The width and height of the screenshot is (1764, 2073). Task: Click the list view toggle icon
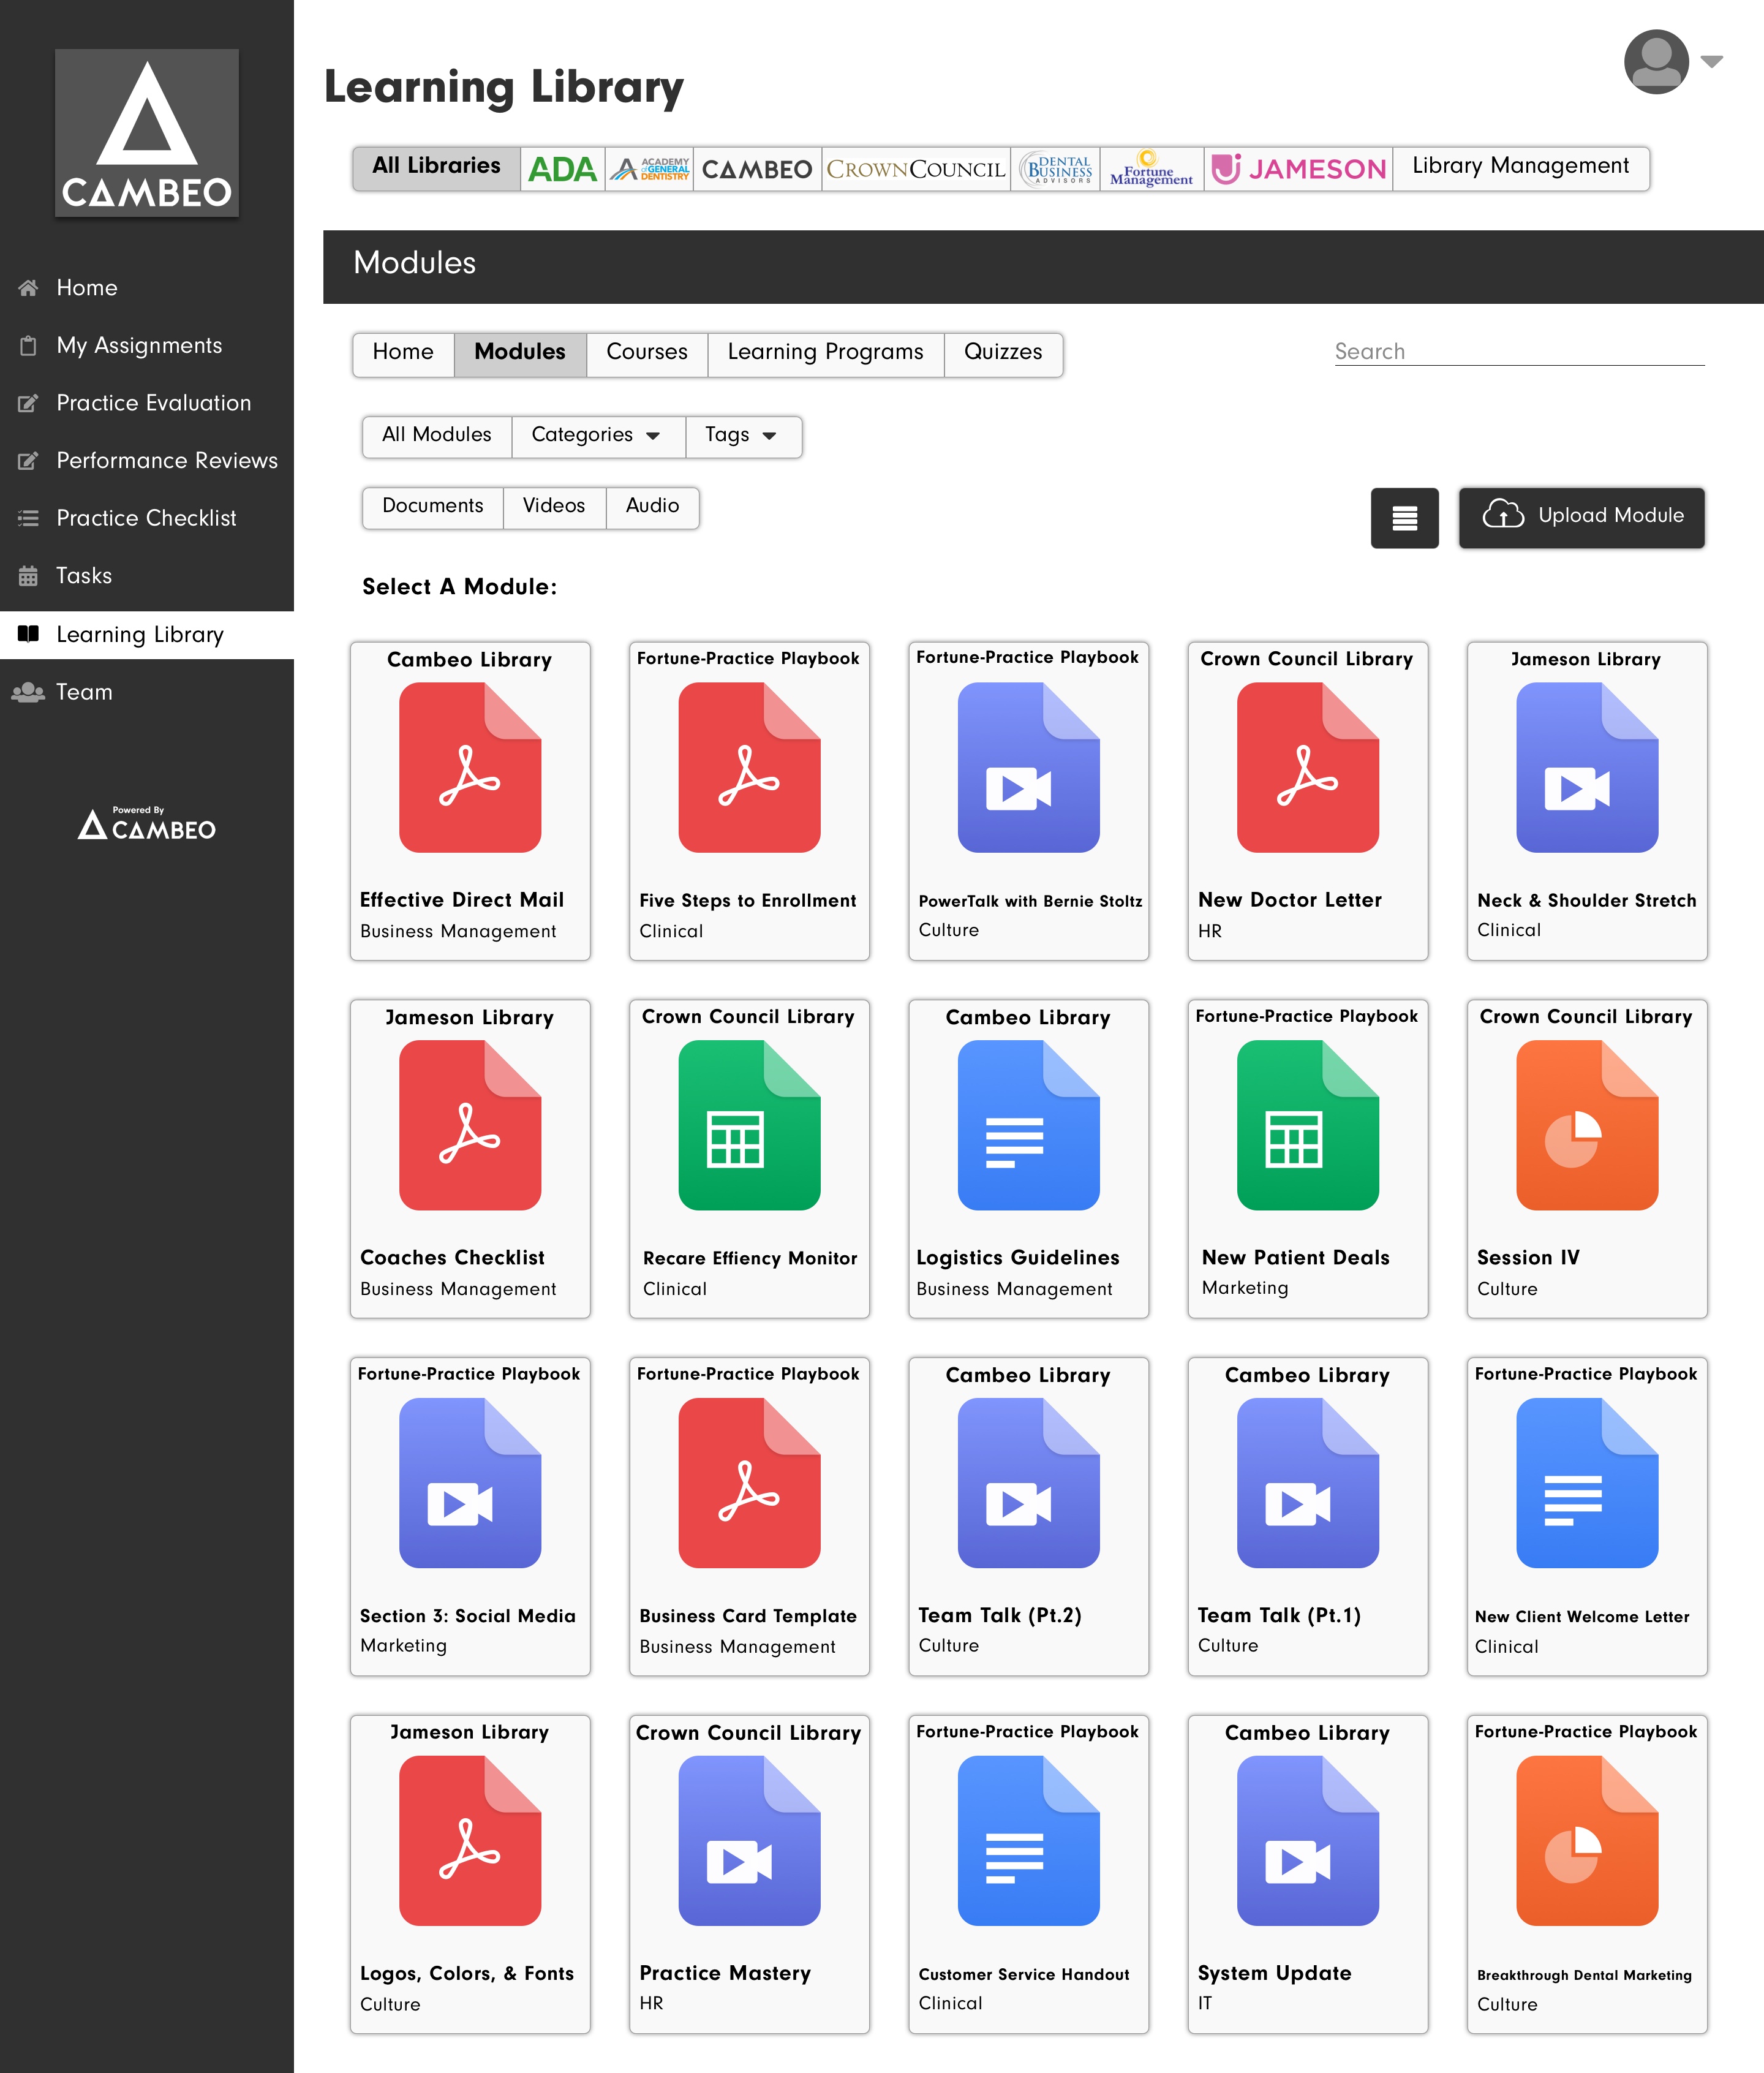tap(1404, 517)
